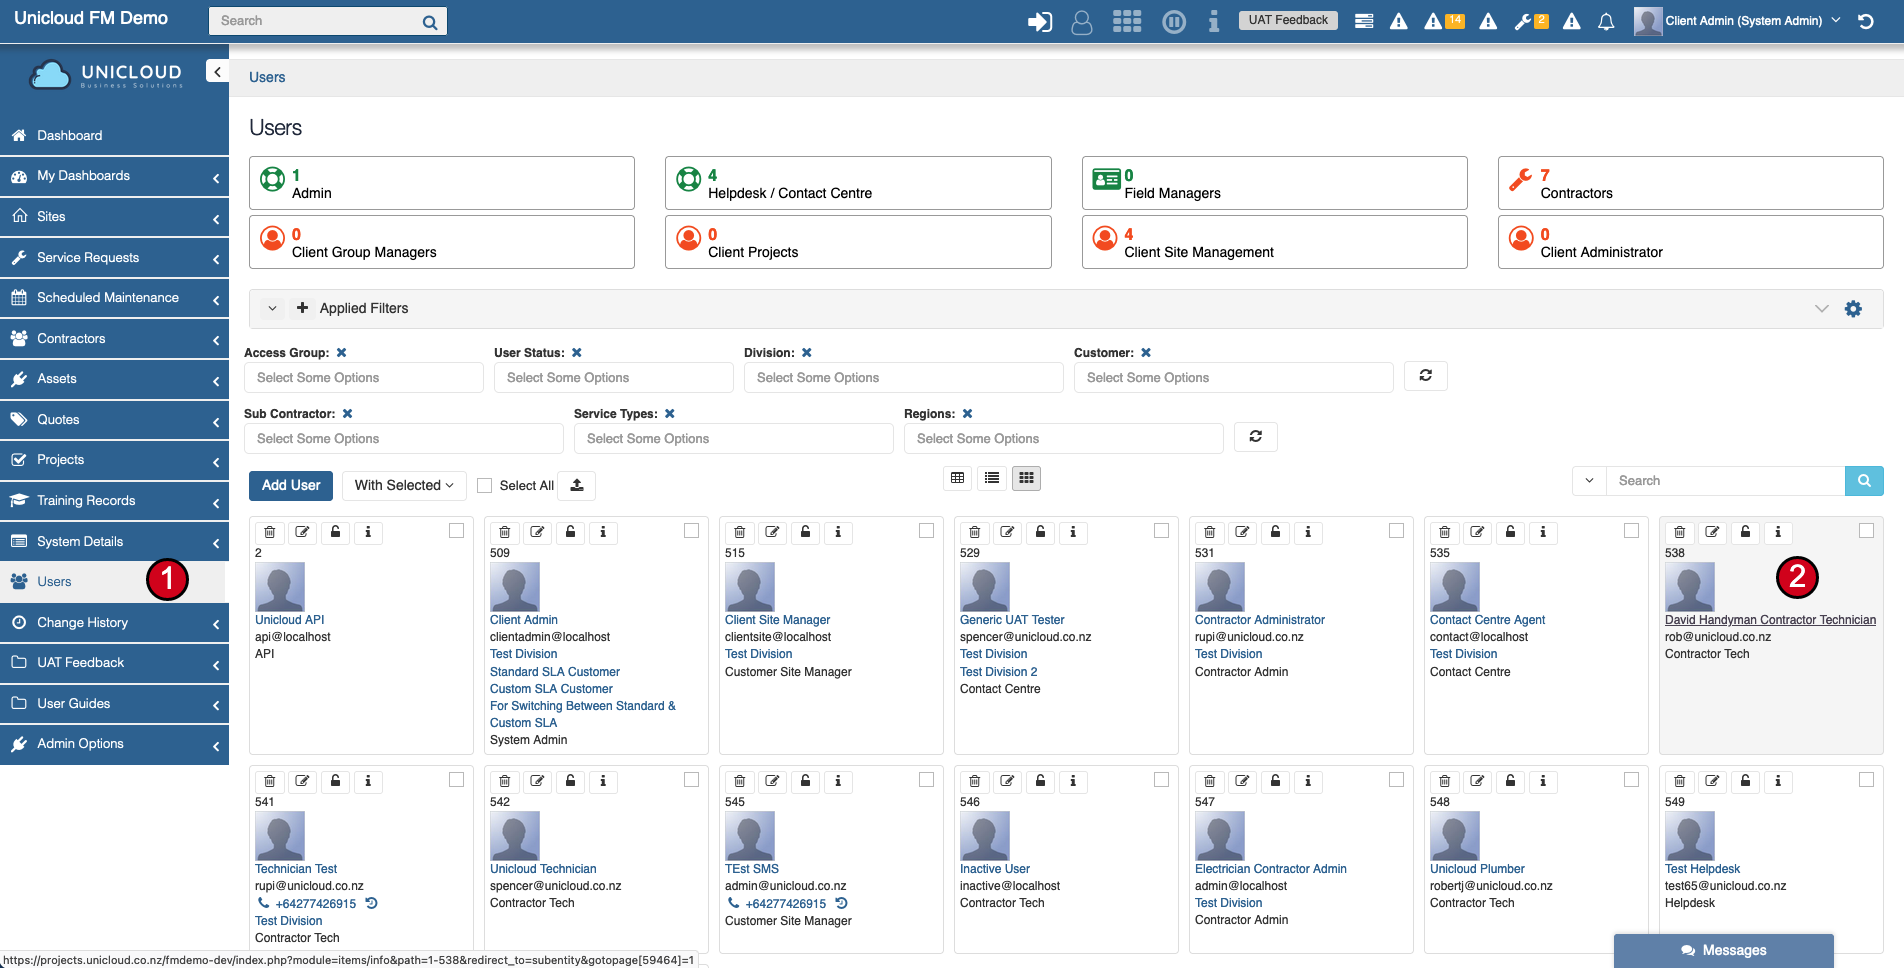The width and height of the screenshot is (1904, 968).
Task: Switch to table view layout icon
Action: (x=958, y=478)
